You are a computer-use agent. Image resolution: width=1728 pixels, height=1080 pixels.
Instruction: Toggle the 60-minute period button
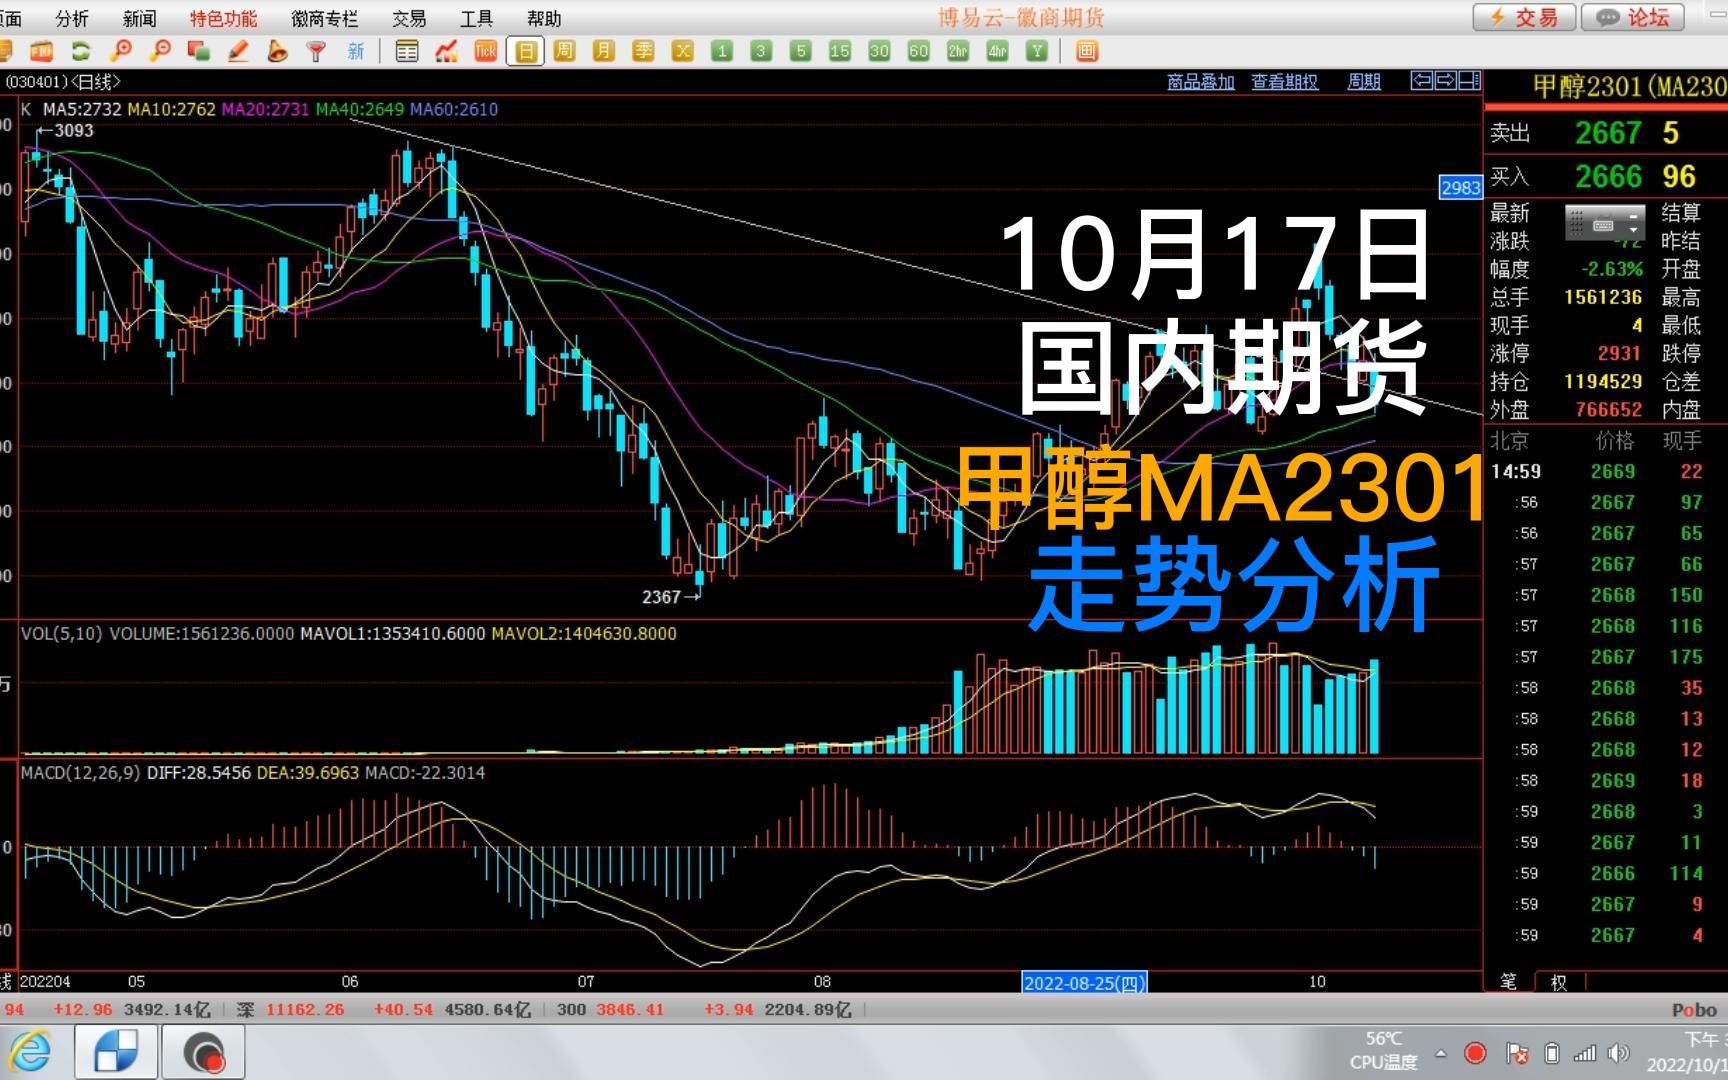click(919, 51)
